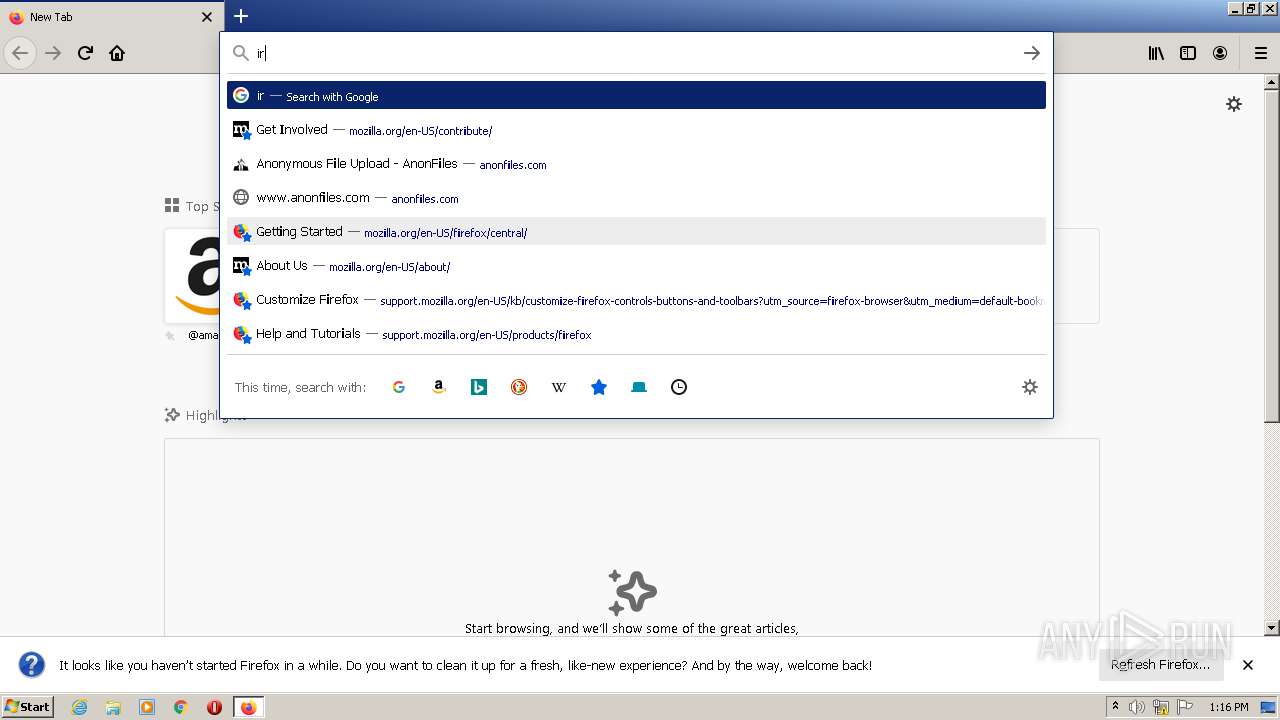Close the New Tab tab
1280x720 pixels.
click(x=207, y=17)
